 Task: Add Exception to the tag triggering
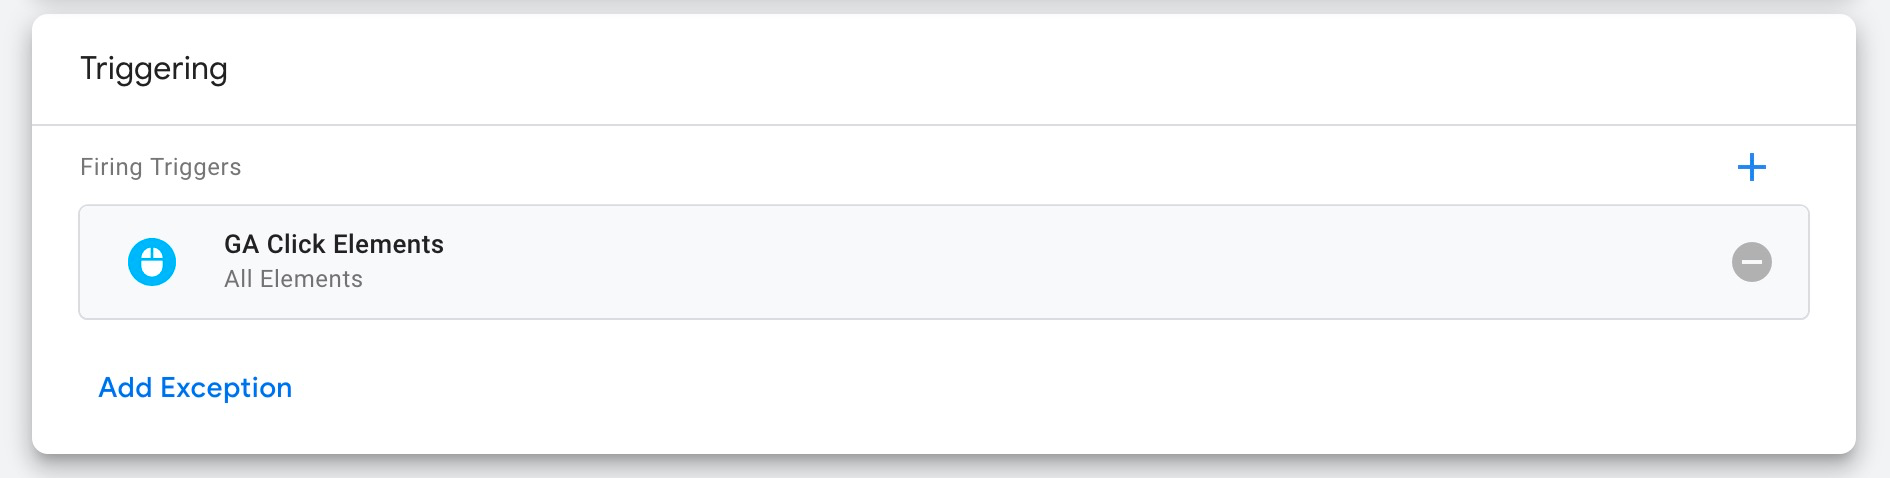coord(195,387)
